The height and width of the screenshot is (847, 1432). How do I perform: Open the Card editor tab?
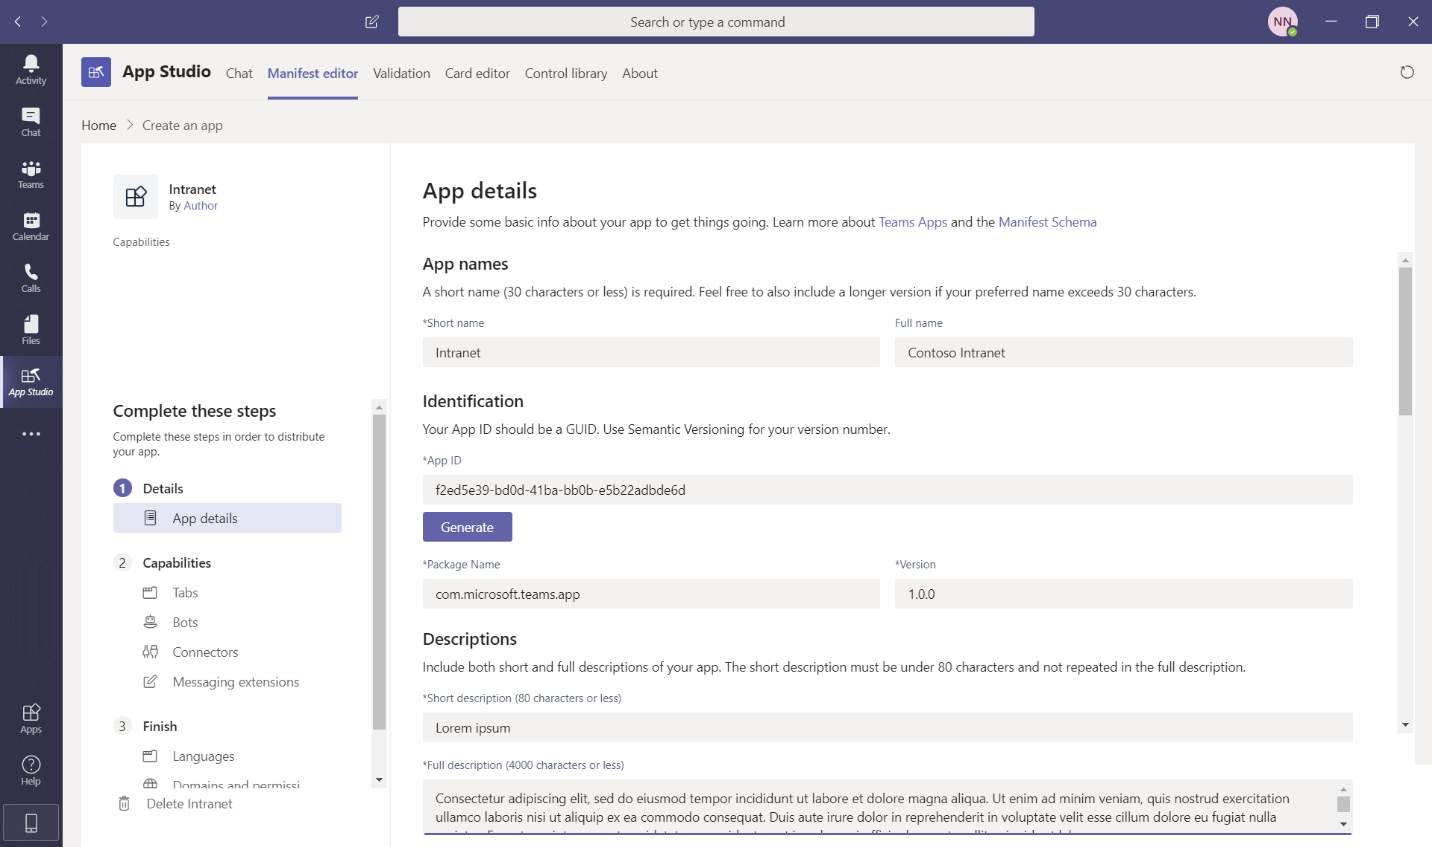(x=477, y=73)
